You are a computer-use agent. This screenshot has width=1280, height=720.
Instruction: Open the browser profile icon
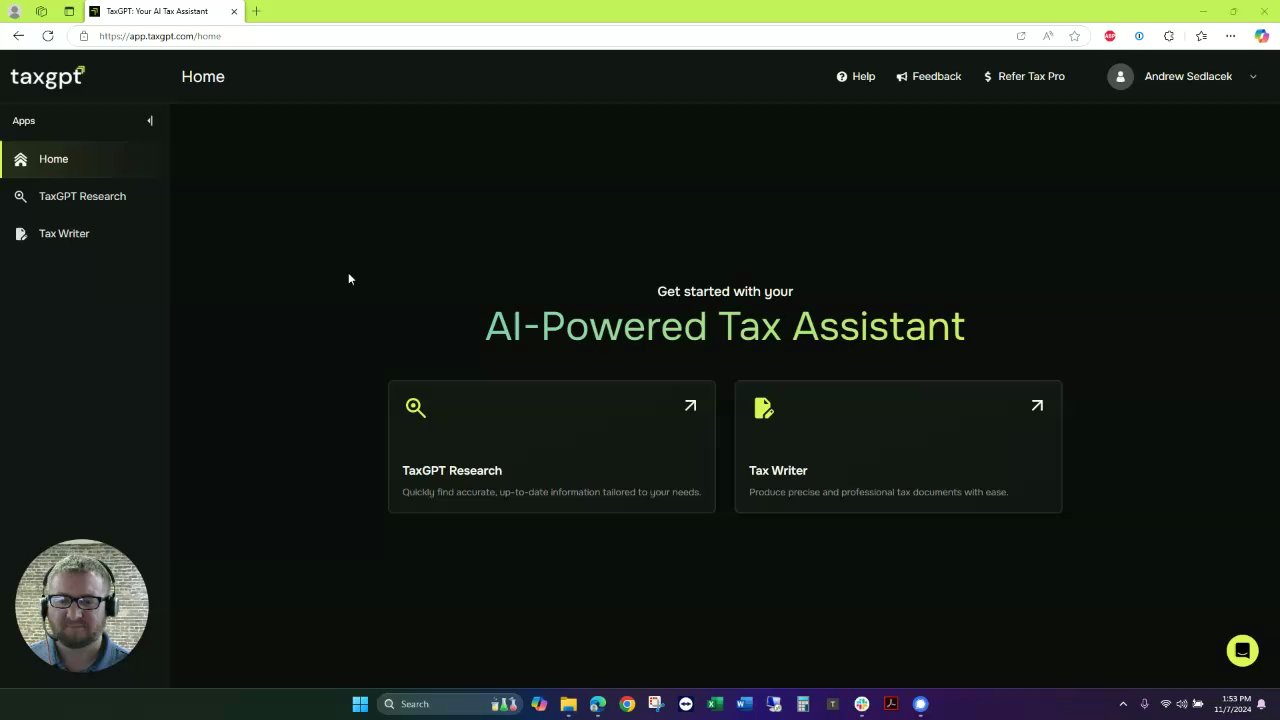tap(14, 11)
